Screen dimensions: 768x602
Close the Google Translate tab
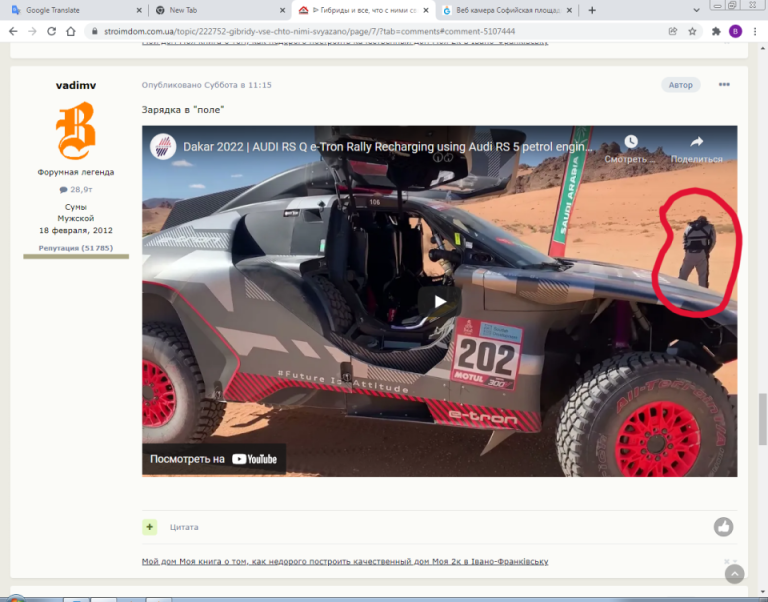(x=139, y=10)
